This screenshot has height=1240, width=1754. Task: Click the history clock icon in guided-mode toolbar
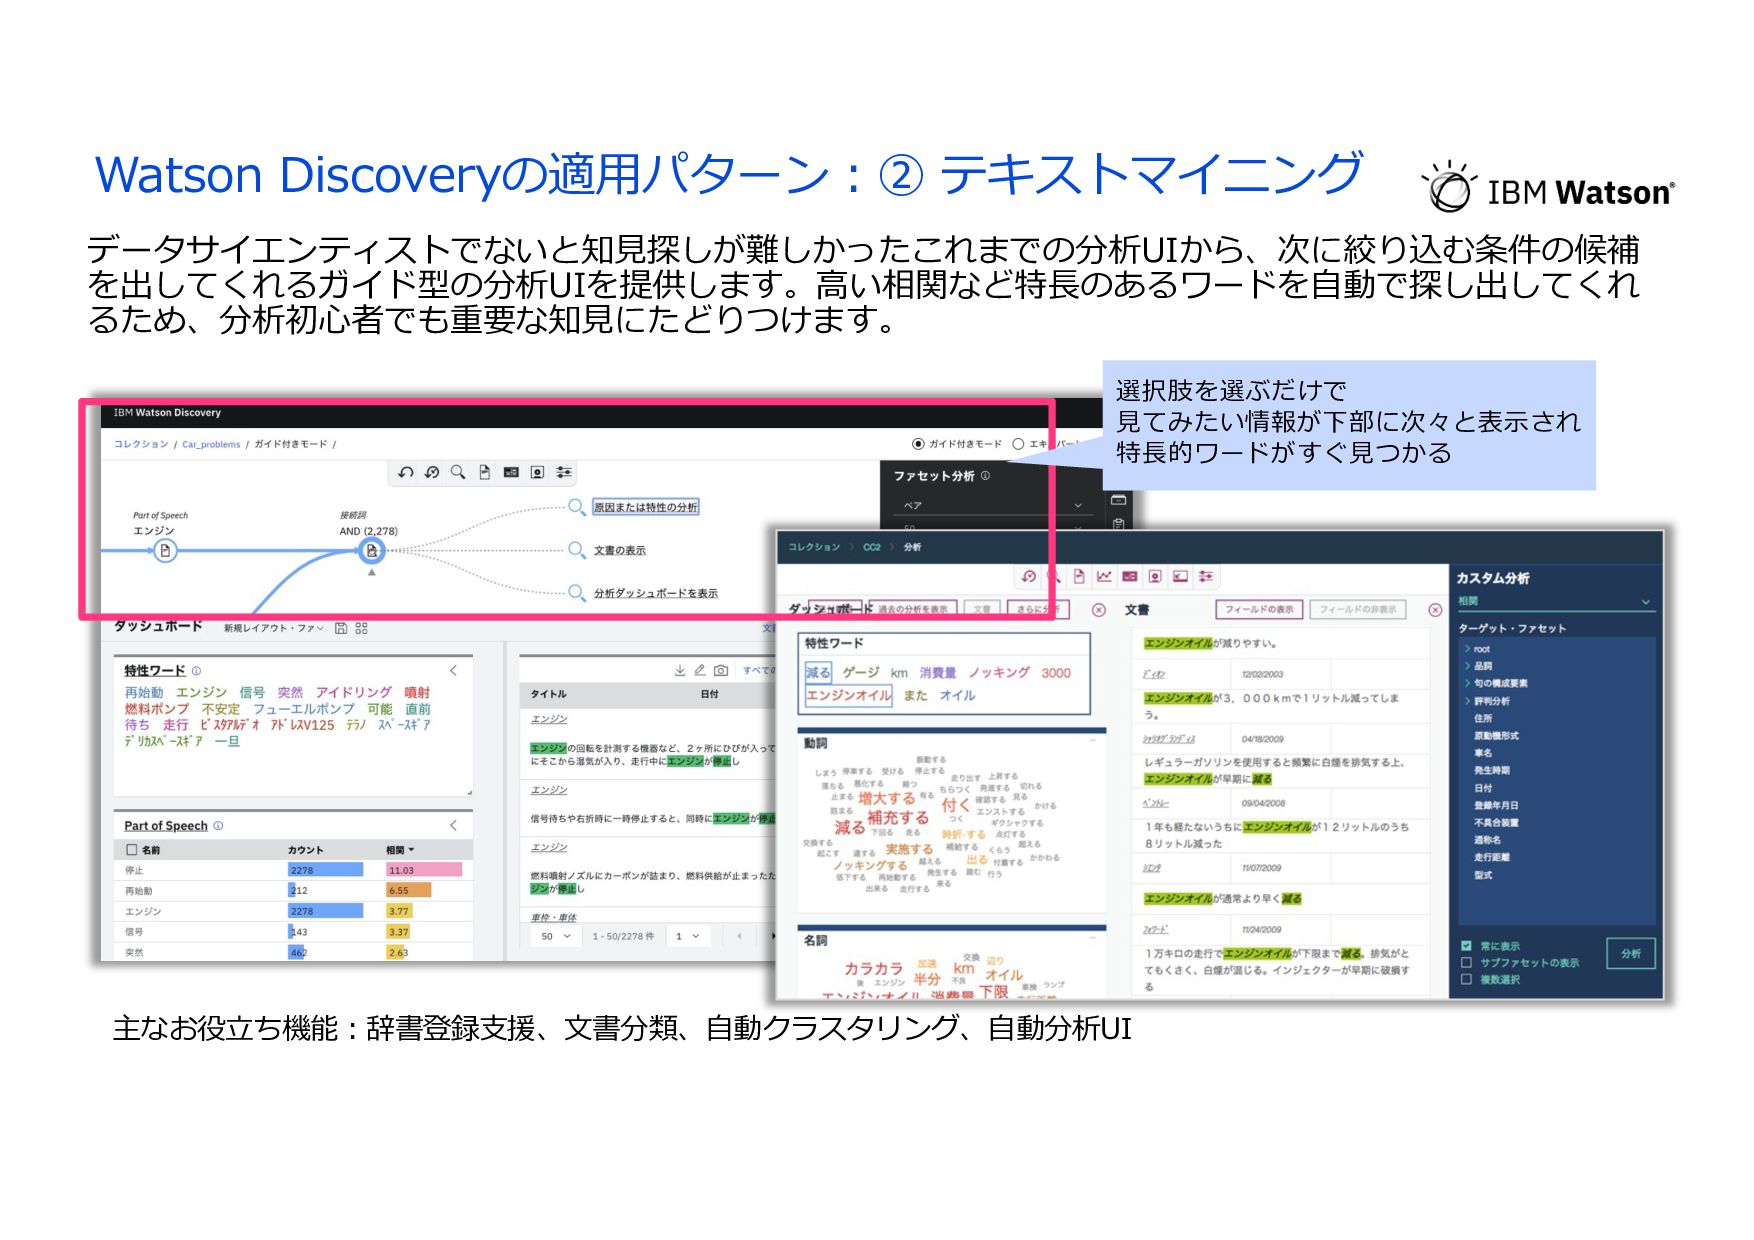(432, 472)
